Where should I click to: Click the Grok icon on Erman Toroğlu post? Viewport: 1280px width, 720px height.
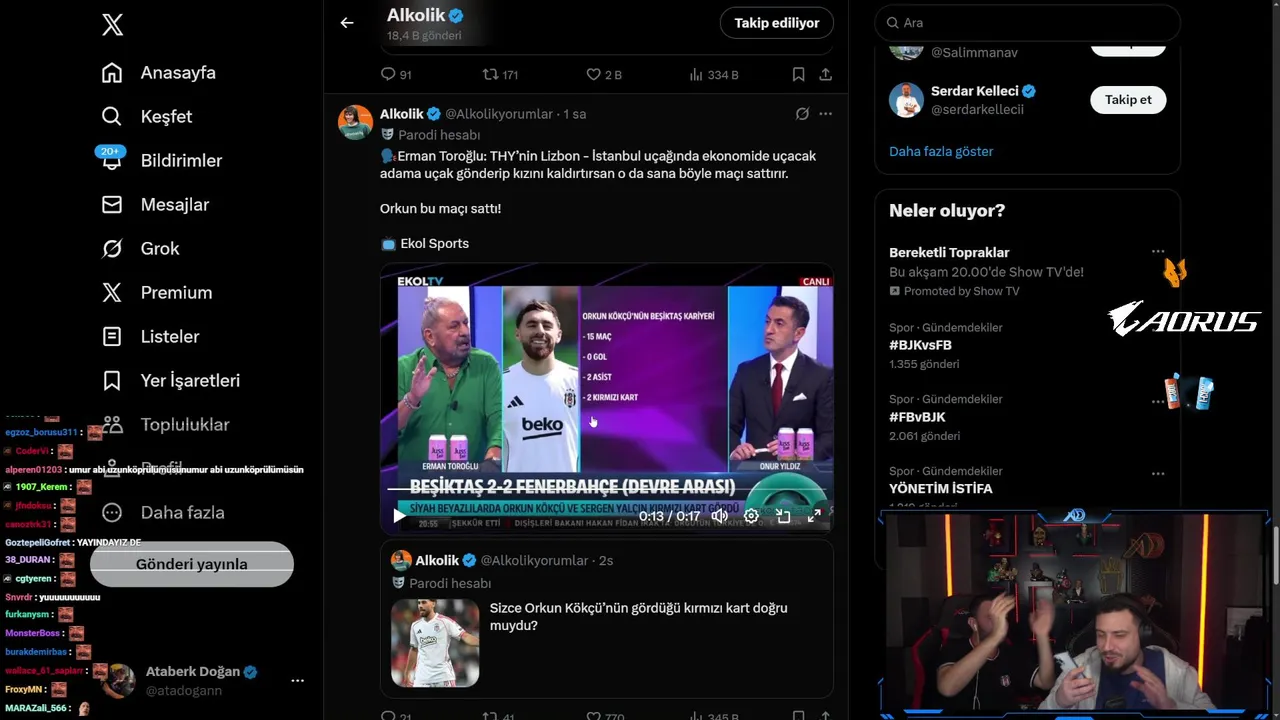pos(802,114)
